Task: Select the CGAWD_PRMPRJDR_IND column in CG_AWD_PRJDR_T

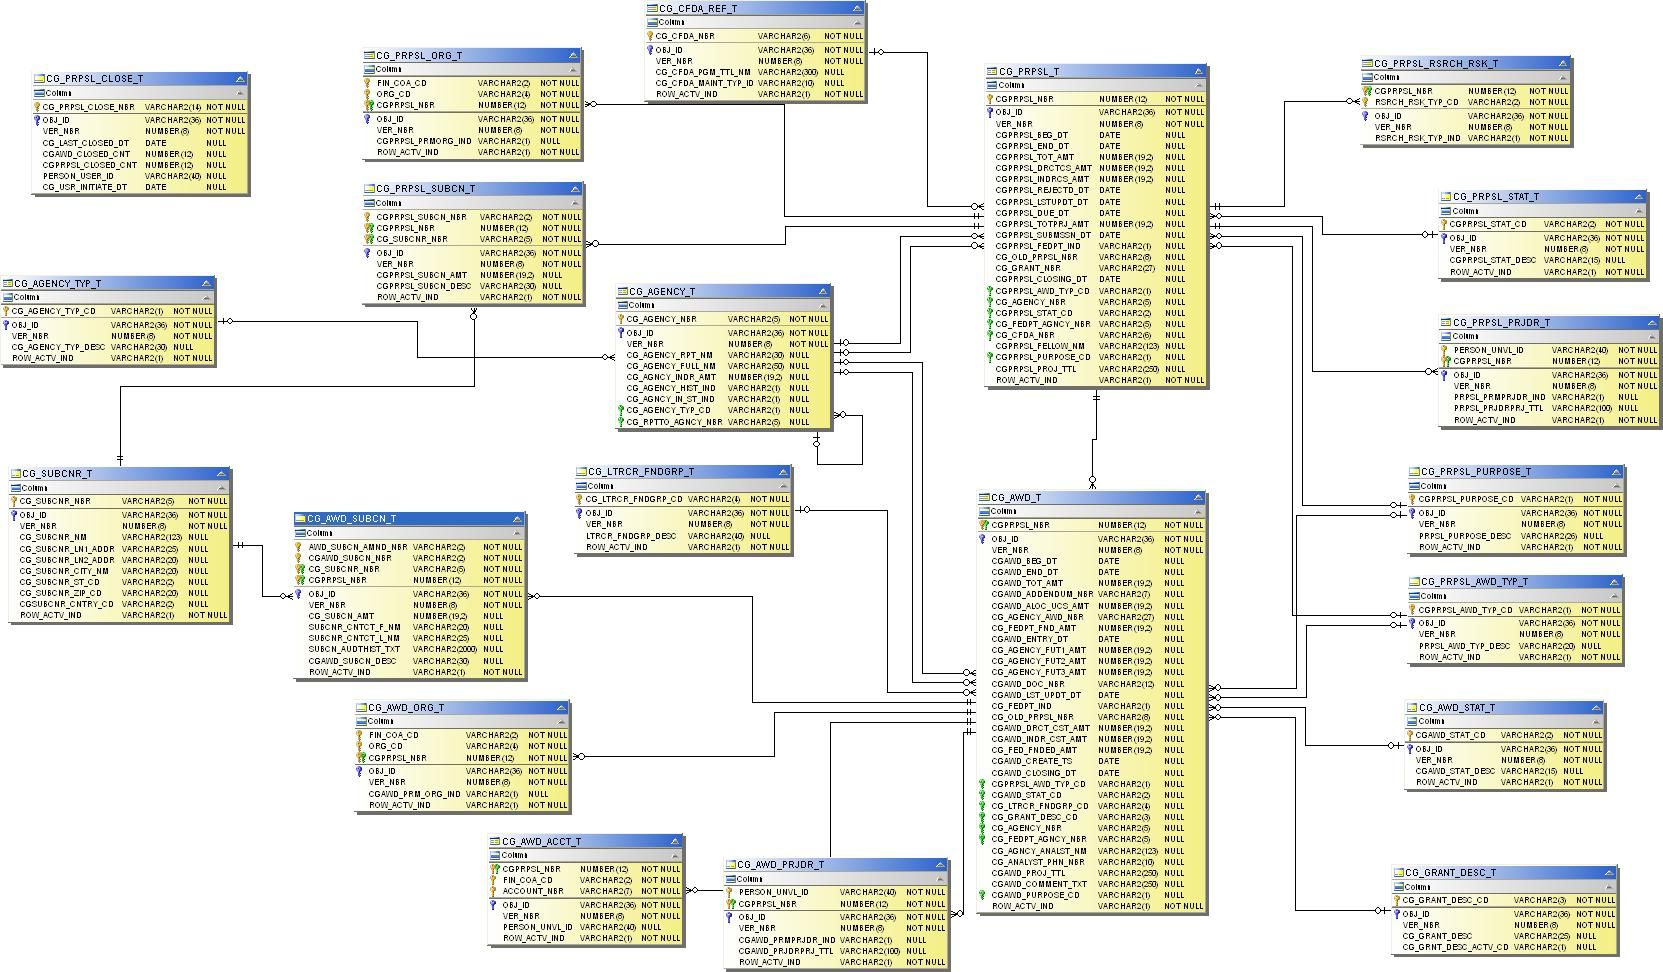Action: tap(836, 940)
